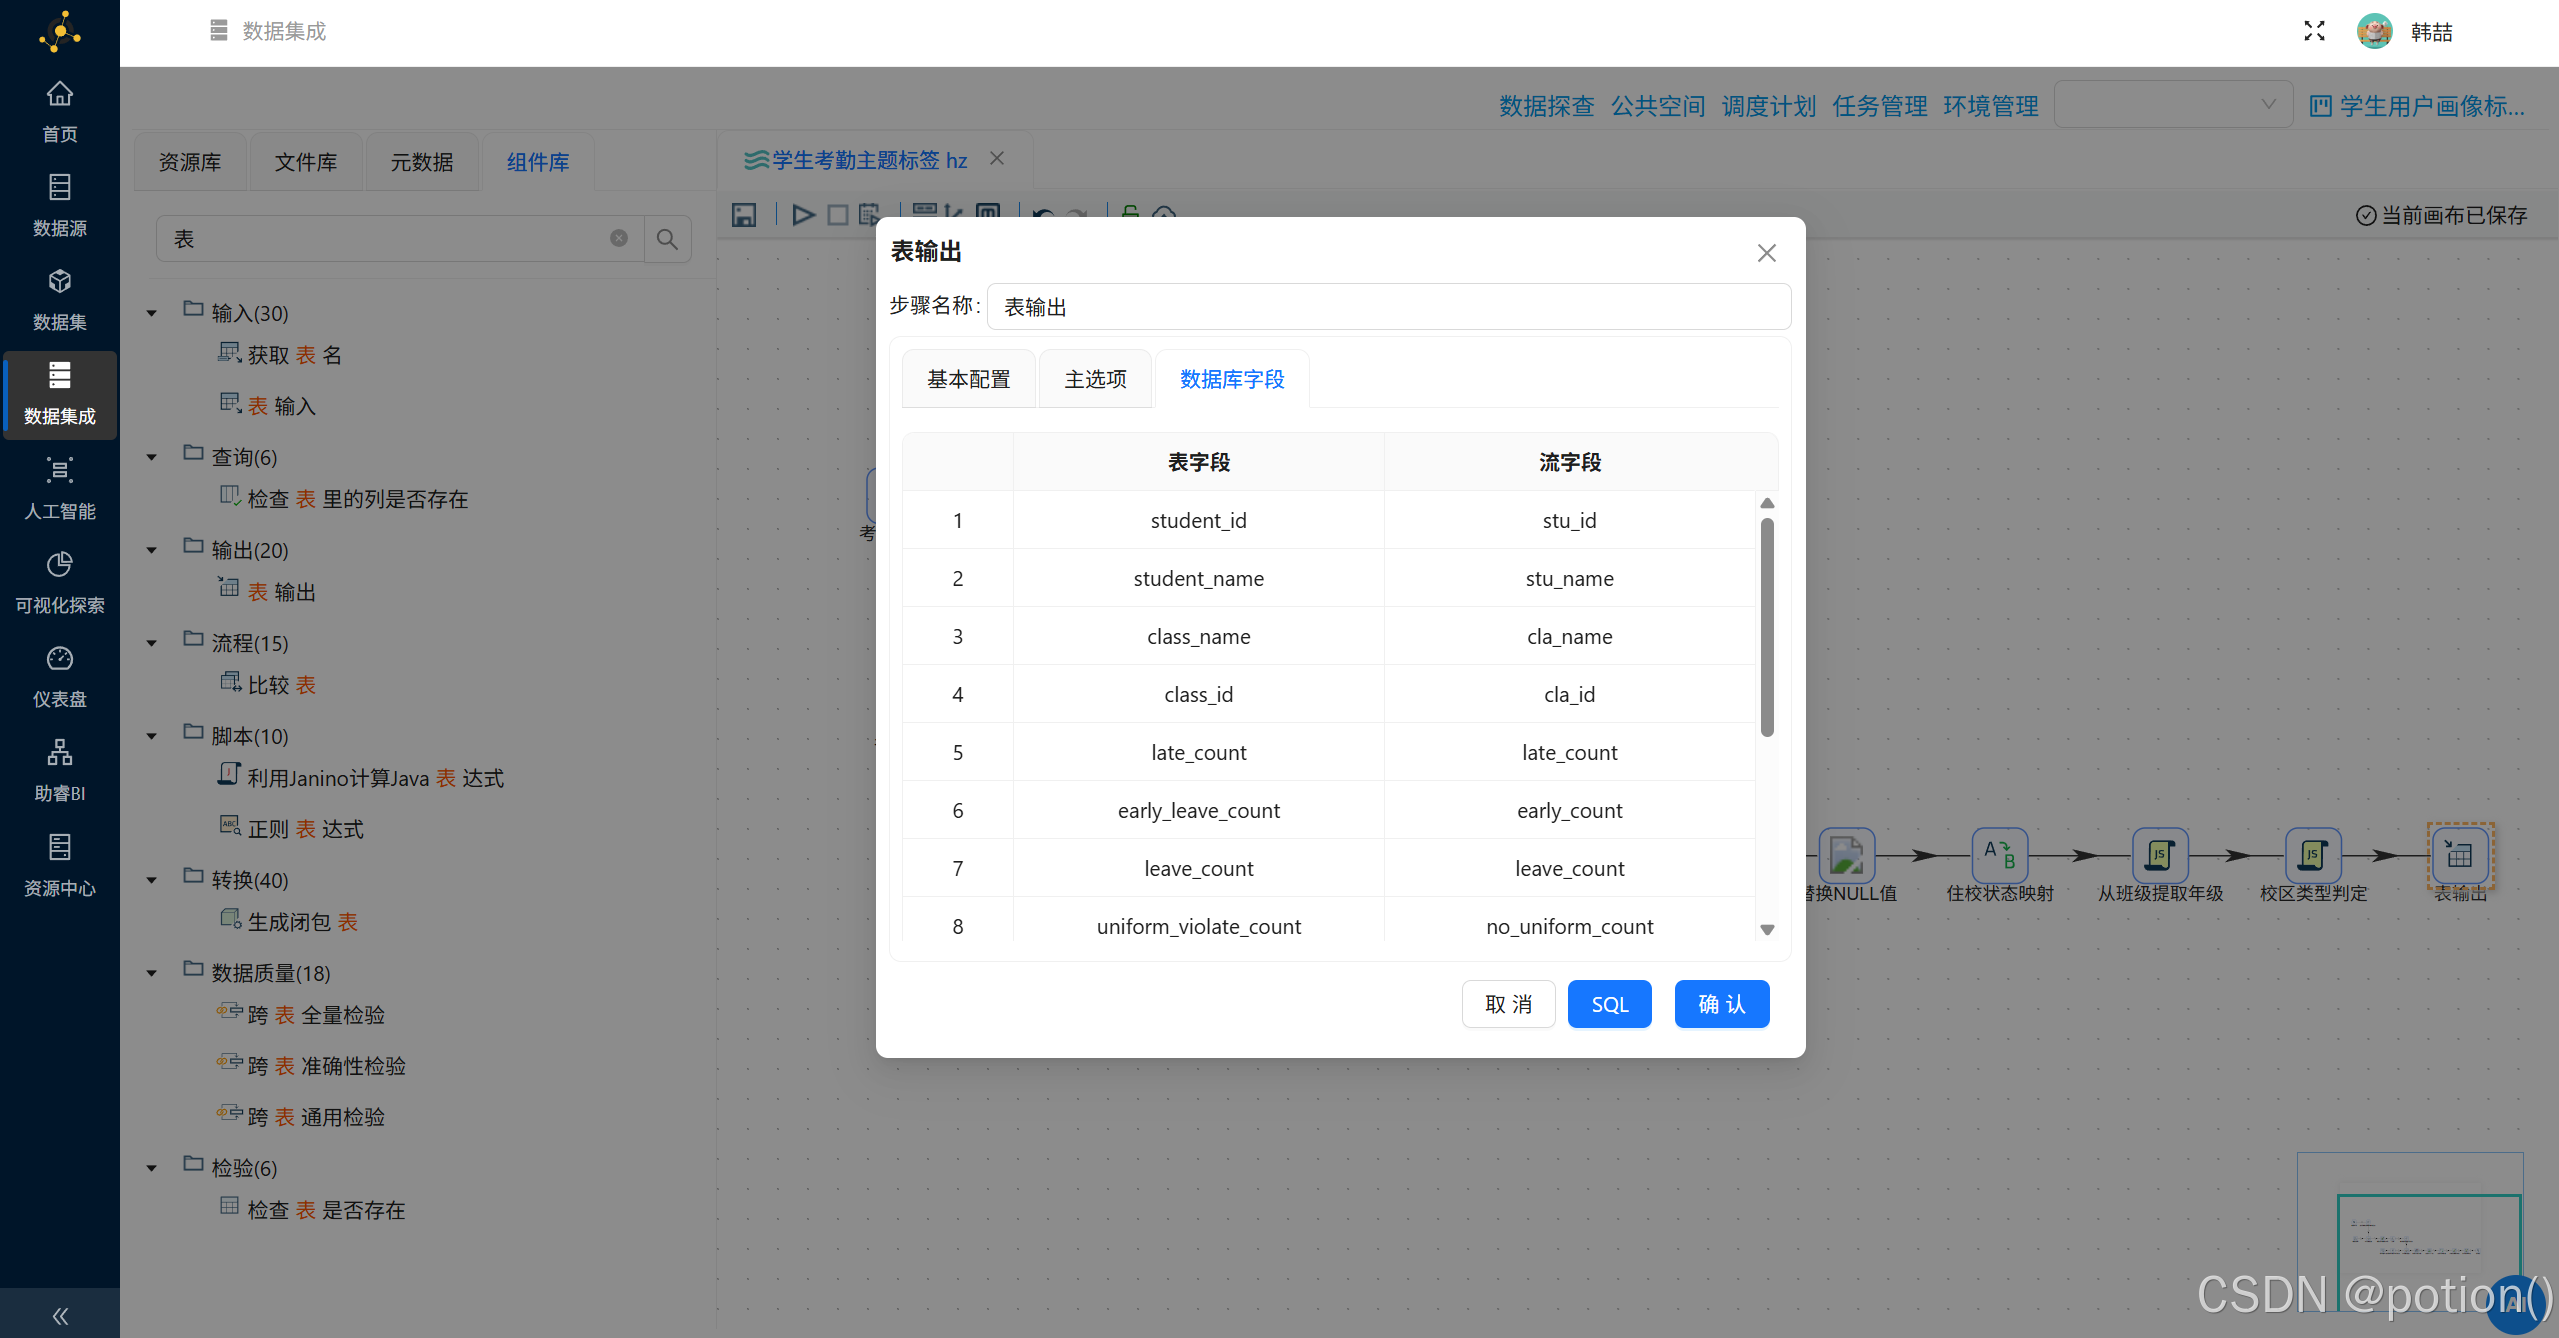Select the 替换NULL值 node on canvas
This screenshot has height=1338, width=2559.
[1846, 855]
